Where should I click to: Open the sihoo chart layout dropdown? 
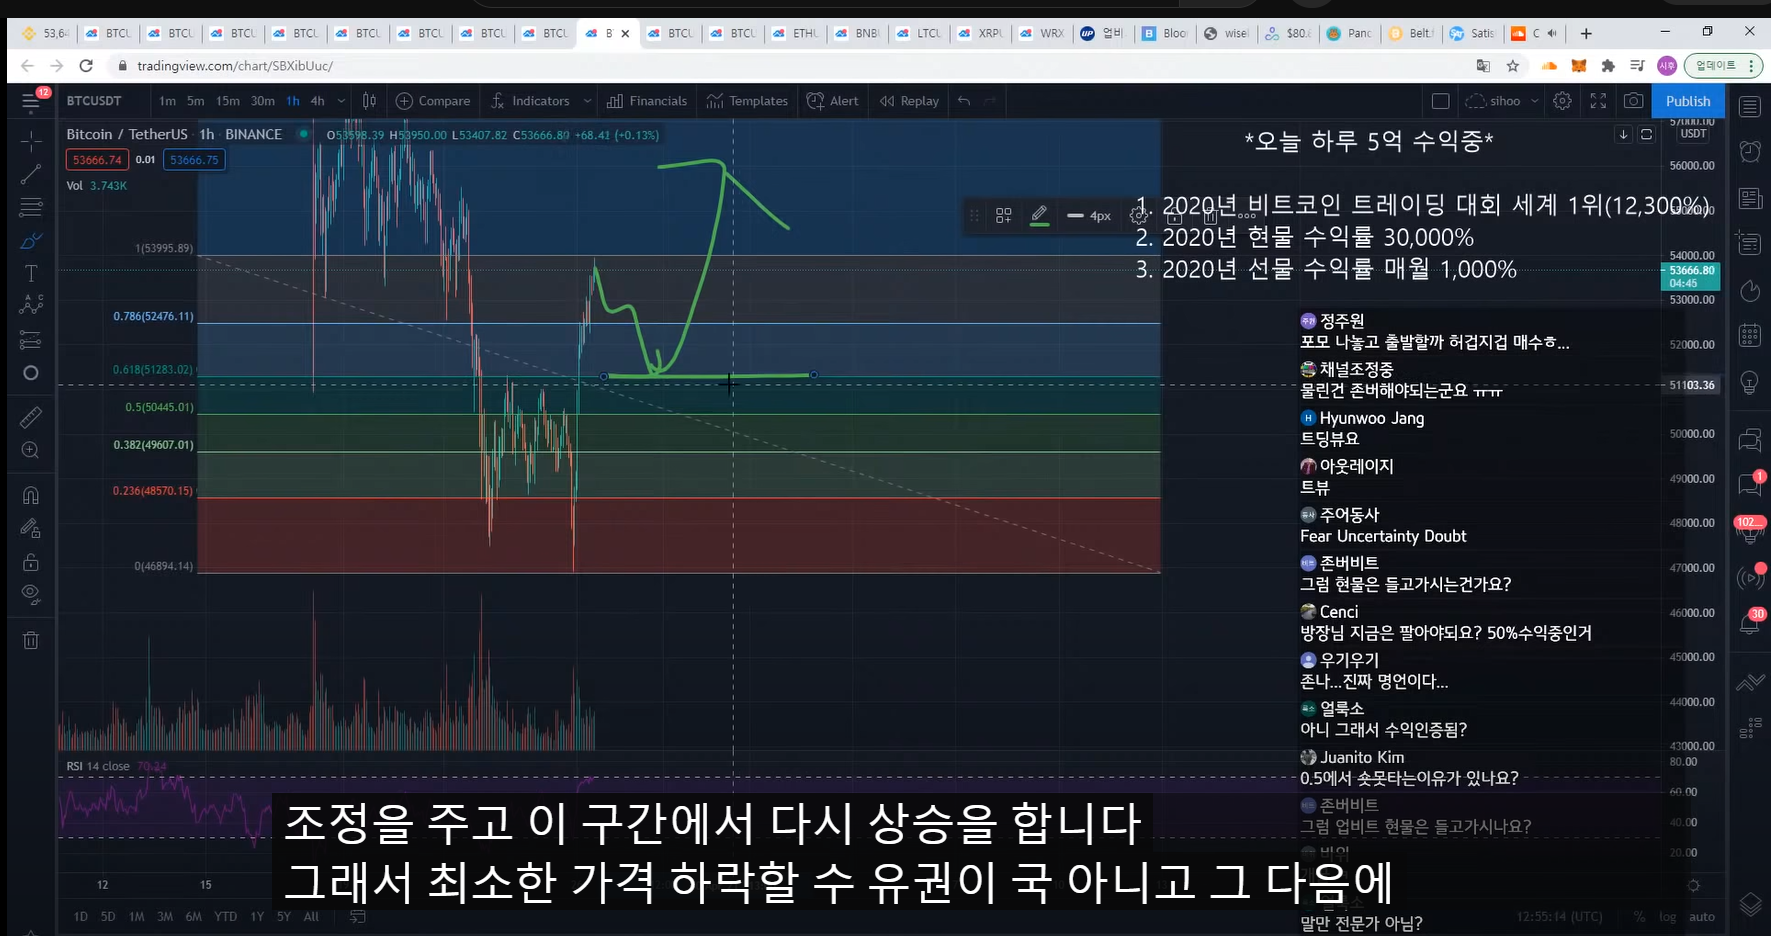1501,101
